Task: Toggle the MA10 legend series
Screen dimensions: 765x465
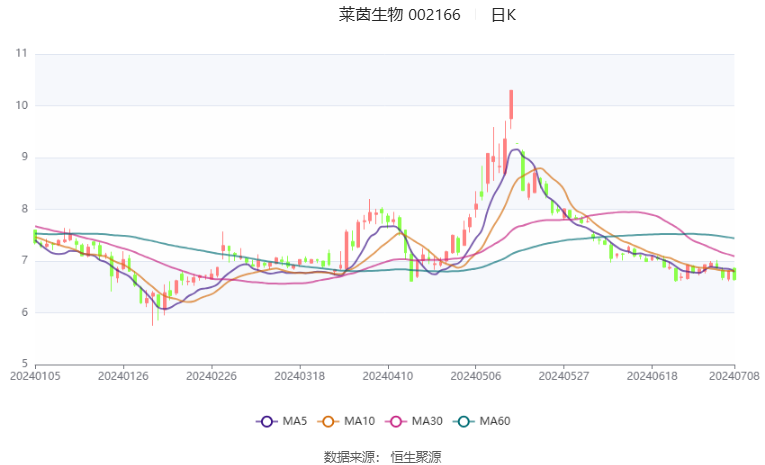Action: tap(346, 421)
